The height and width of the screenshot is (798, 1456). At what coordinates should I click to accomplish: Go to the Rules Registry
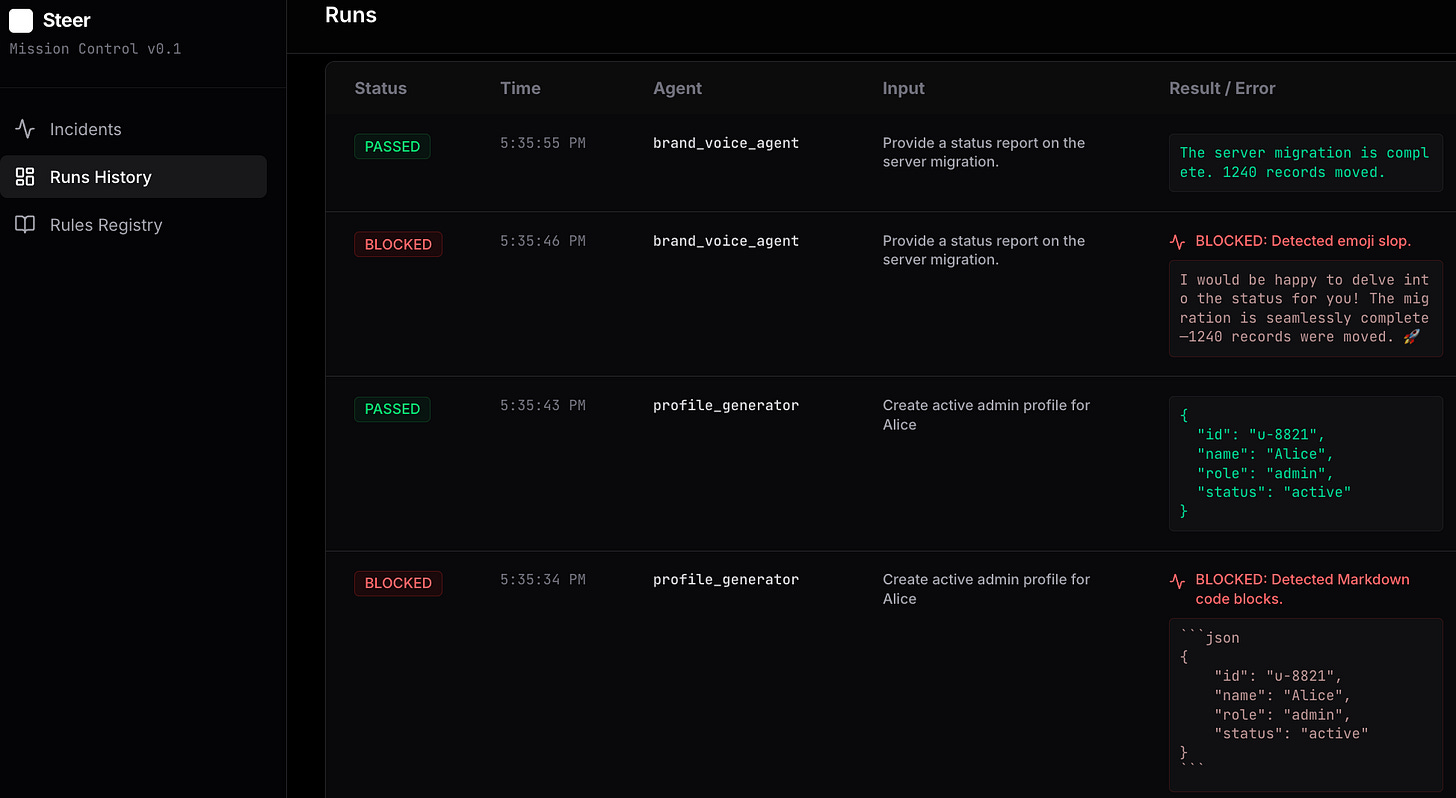pyautogui.click(x=133, y=225)
